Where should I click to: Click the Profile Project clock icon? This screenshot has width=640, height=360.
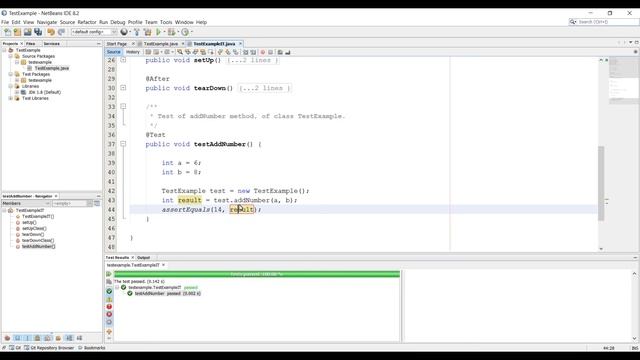click(x=185, y=32)
